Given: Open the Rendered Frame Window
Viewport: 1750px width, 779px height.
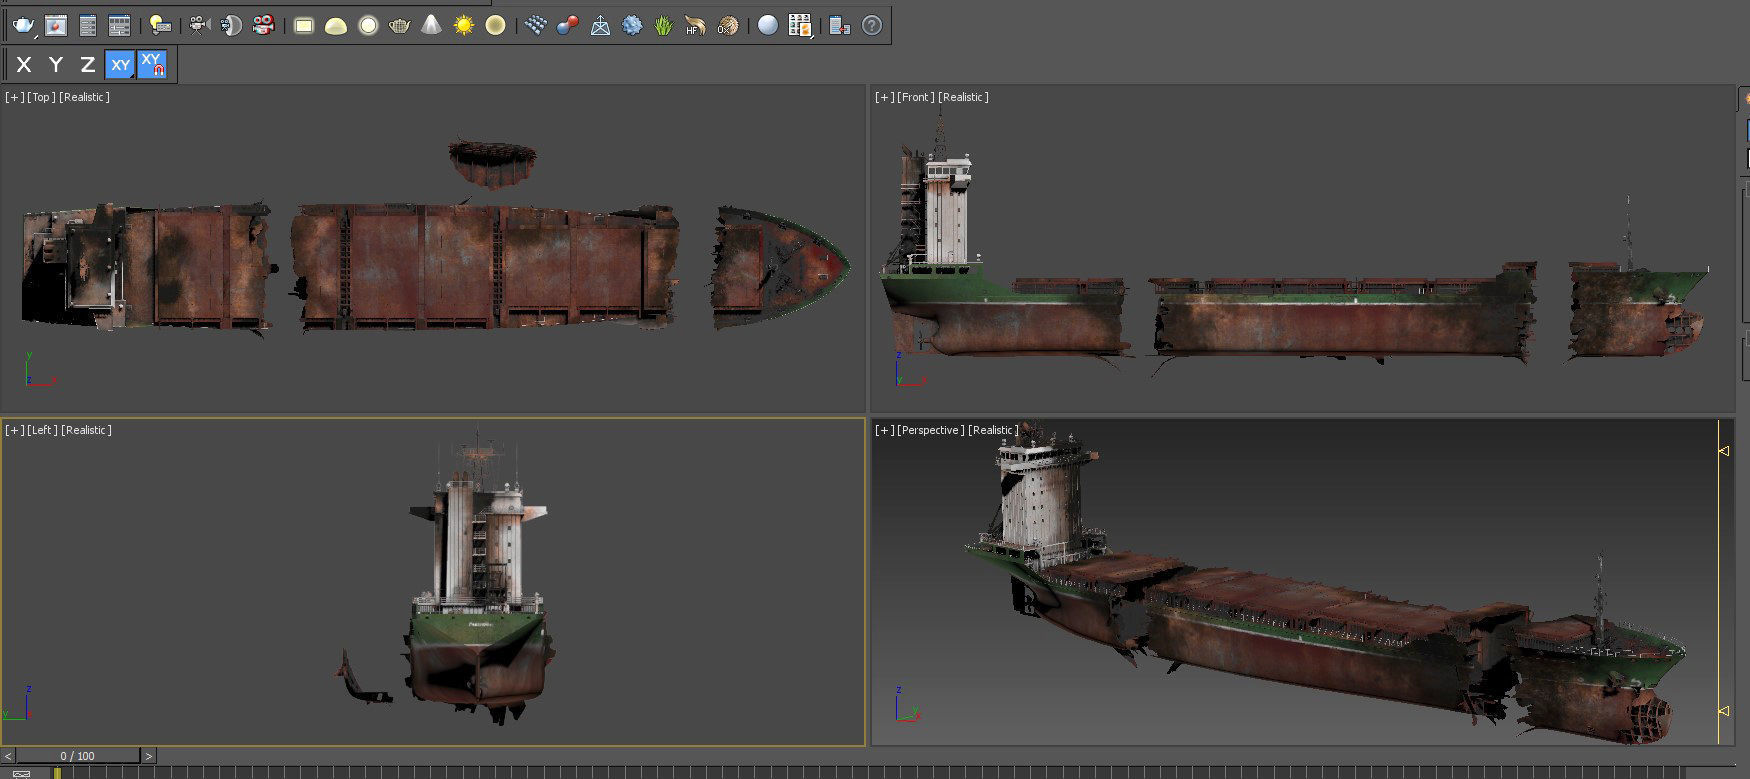Looking at the screenshot, I should tap(56, 25).
